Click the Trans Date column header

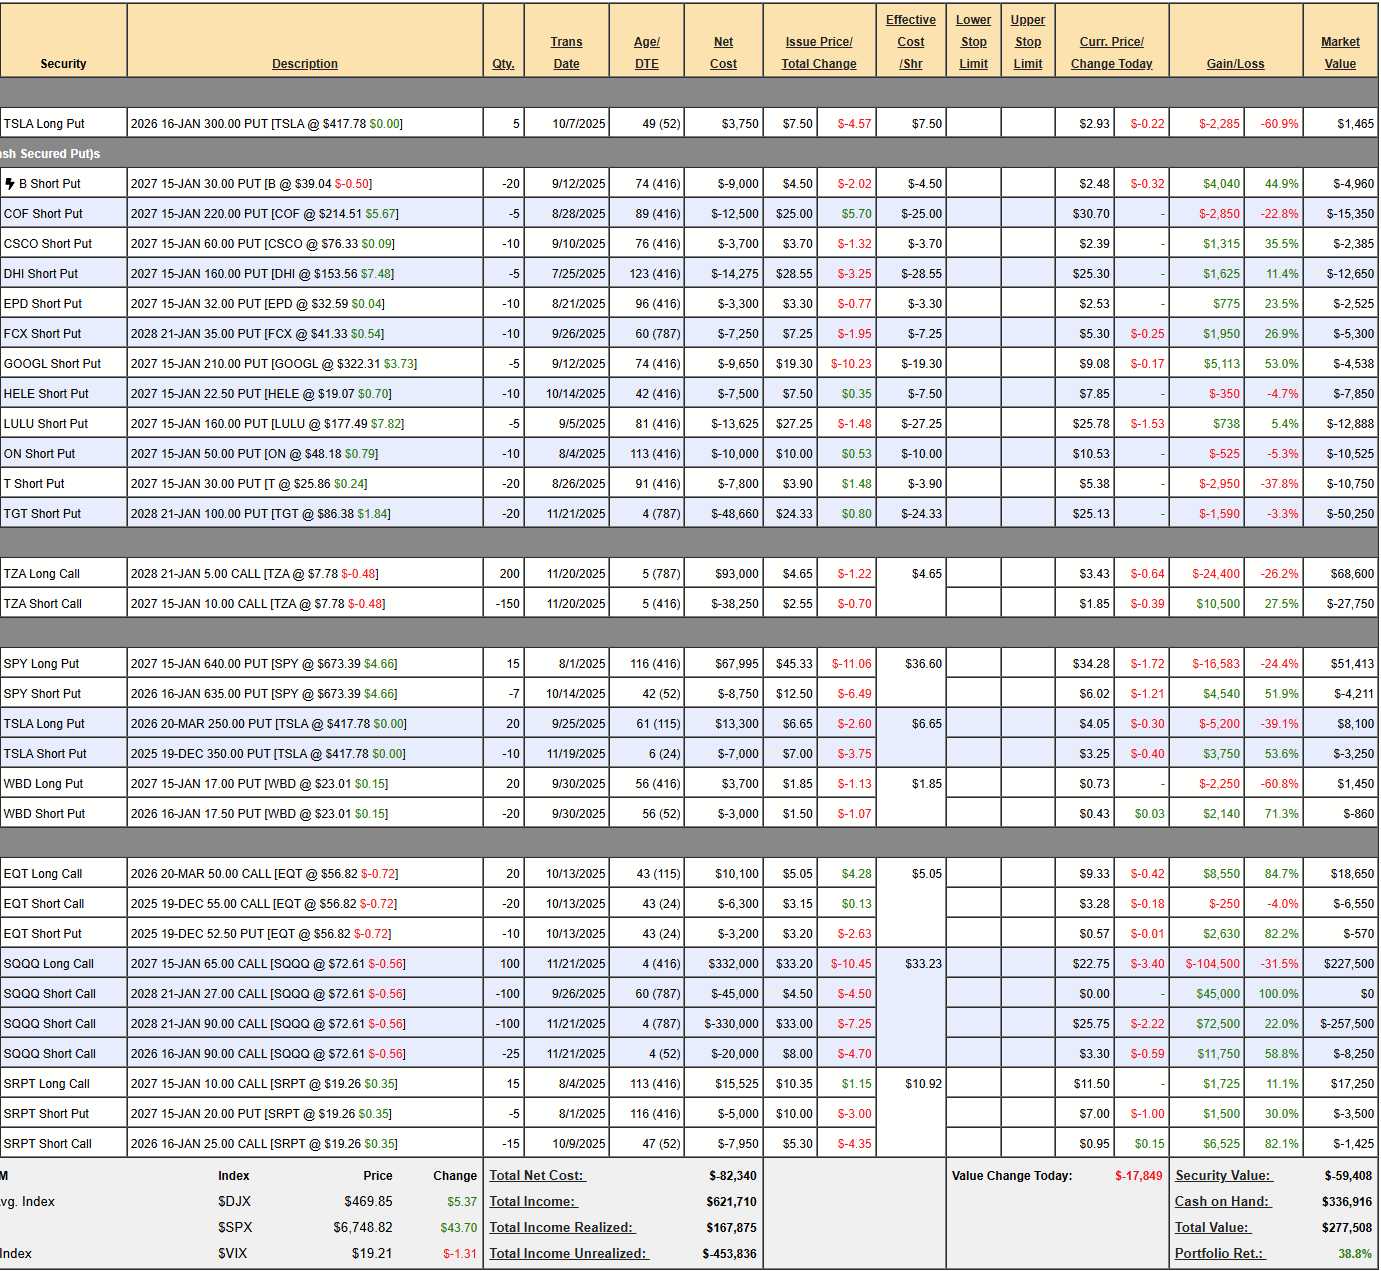pos(566,53)
